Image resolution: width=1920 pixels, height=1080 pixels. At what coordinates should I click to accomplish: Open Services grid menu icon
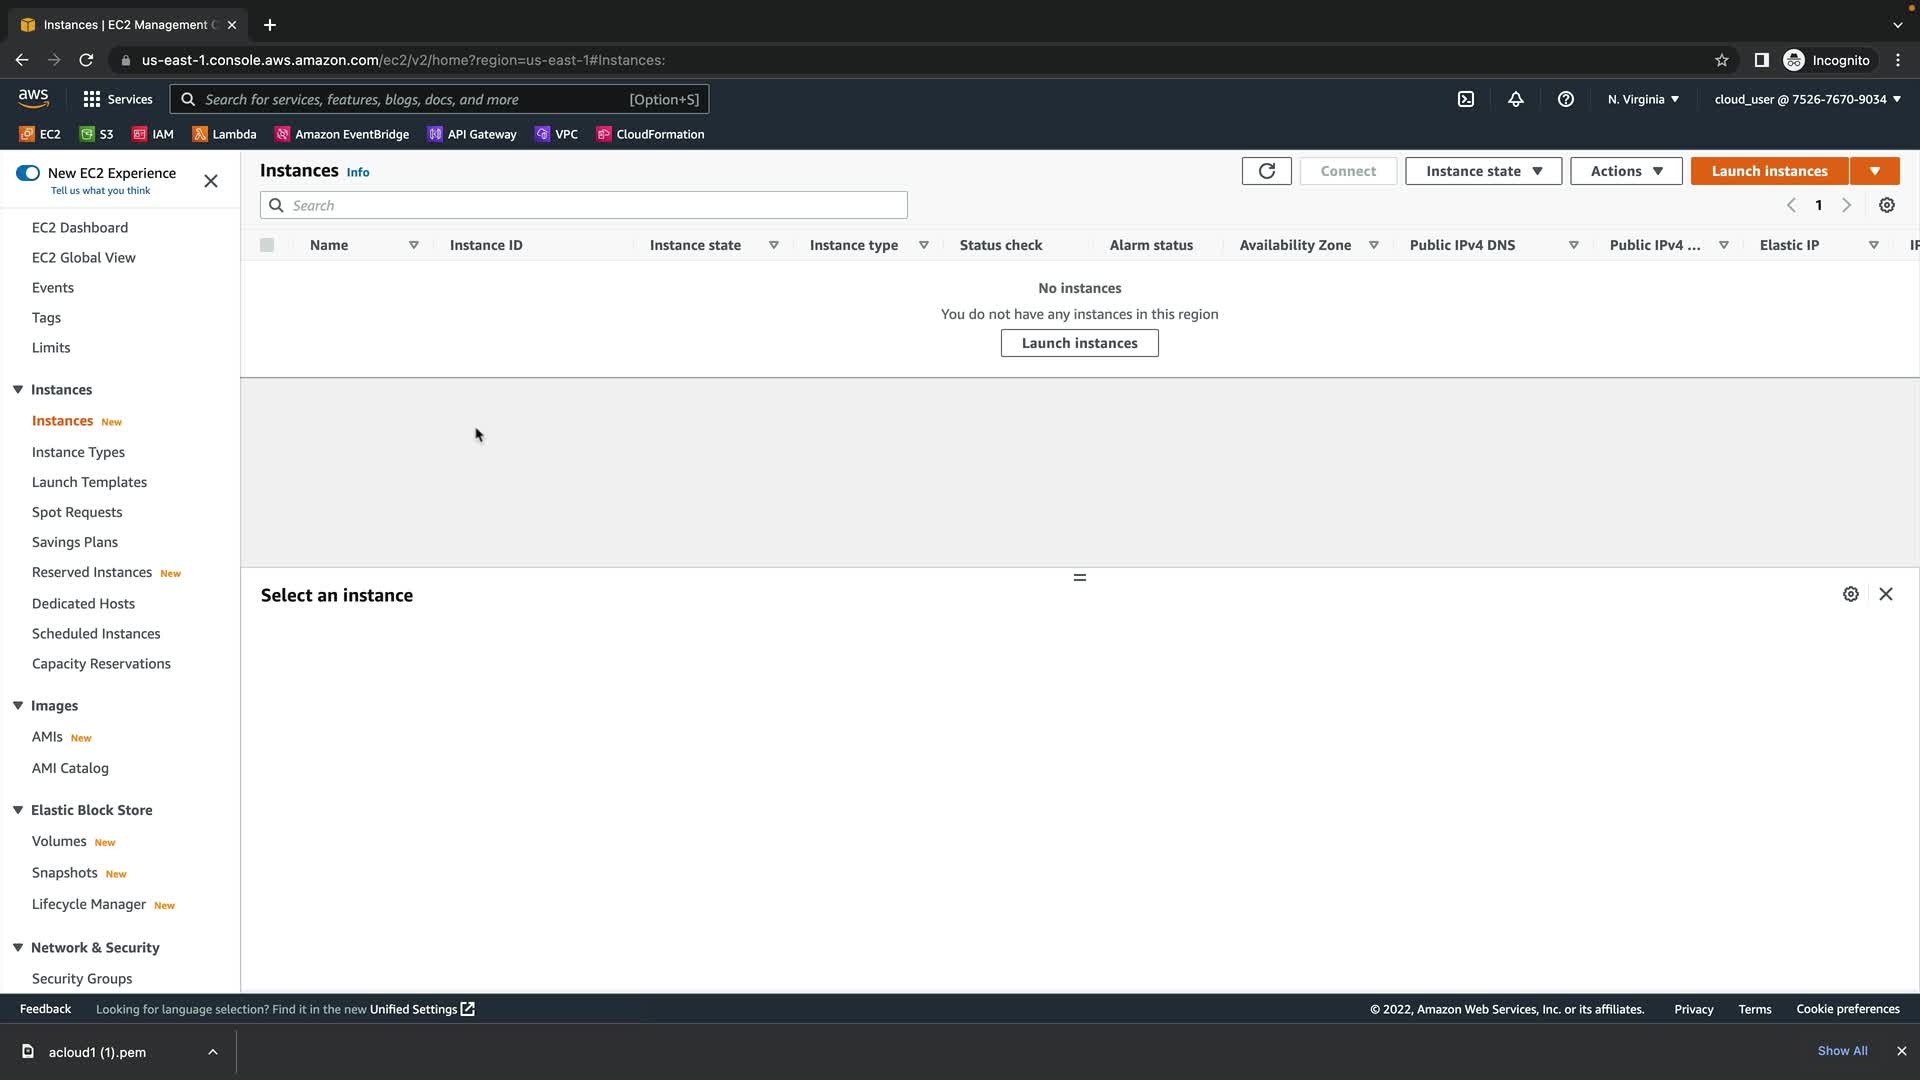click(x=92, y=99)
